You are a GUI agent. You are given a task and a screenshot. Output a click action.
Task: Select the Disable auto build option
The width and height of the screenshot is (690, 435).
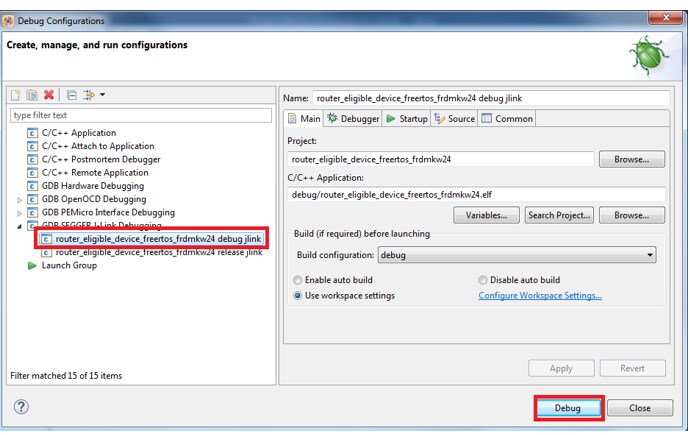(484, 280)
